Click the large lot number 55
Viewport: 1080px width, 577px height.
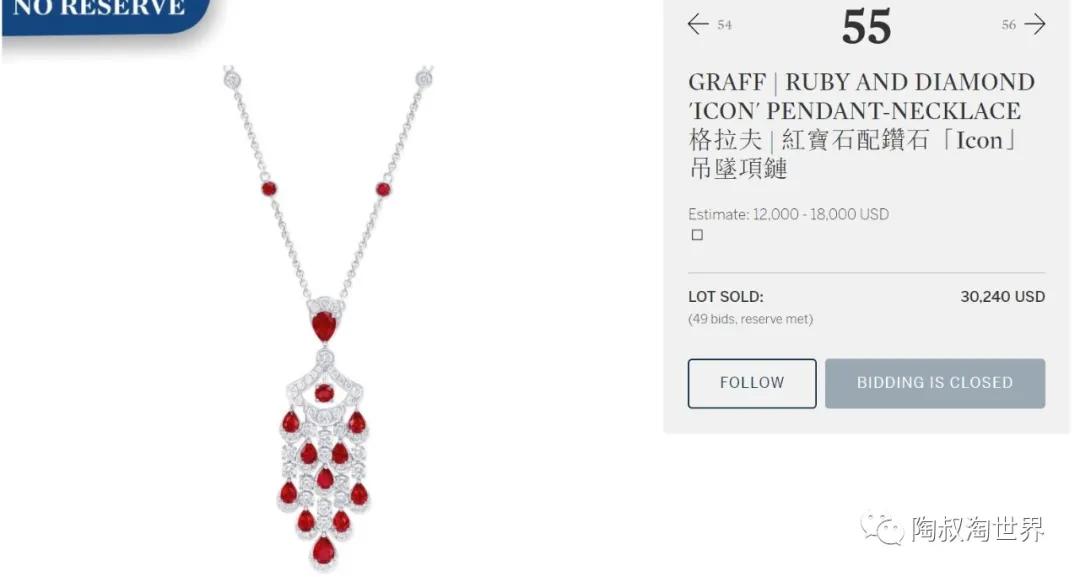[866, 27]
